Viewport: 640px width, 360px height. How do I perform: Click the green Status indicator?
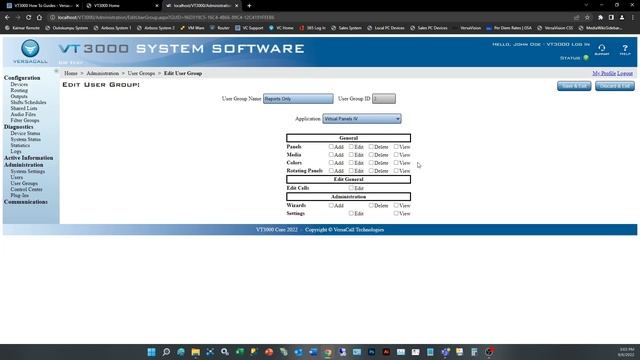tap(586, 58)
